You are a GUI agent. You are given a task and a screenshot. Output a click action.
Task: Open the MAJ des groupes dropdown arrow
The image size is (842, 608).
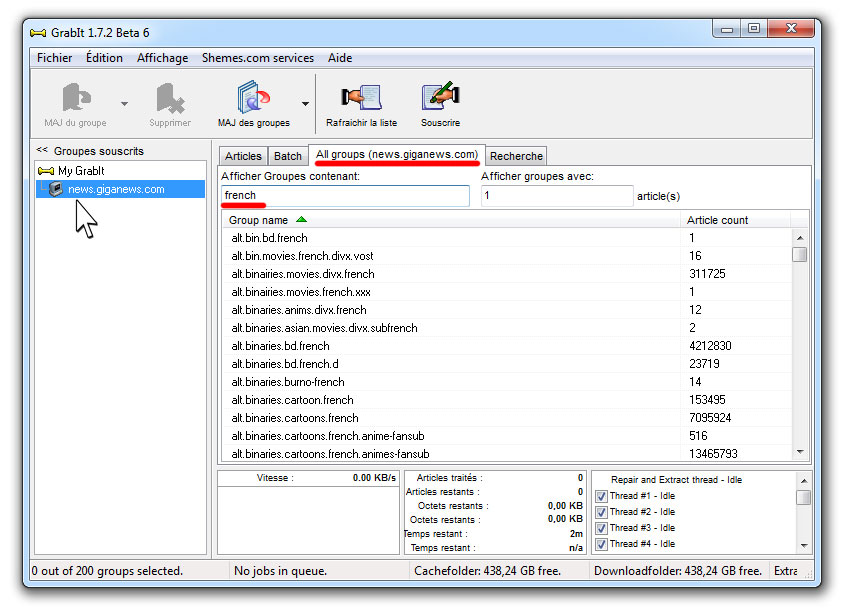(305, 104)
